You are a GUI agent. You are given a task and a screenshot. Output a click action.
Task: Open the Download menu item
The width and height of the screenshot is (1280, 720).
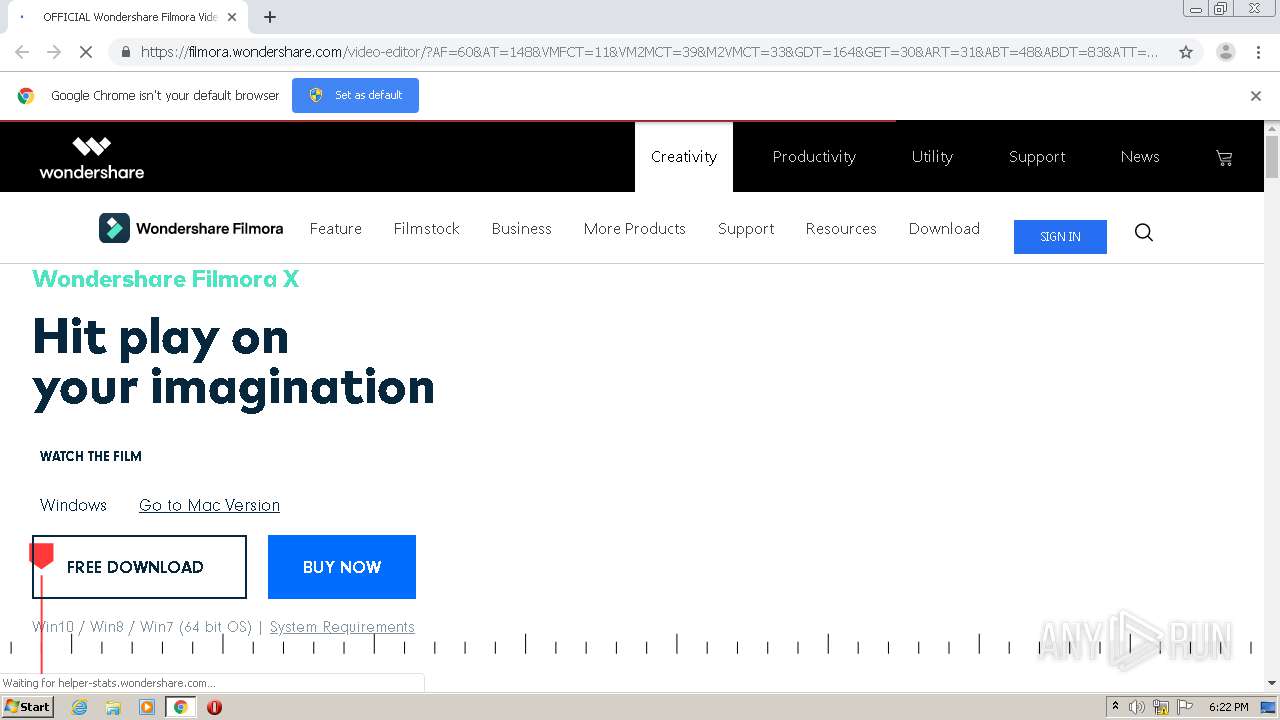coord(944,229)
